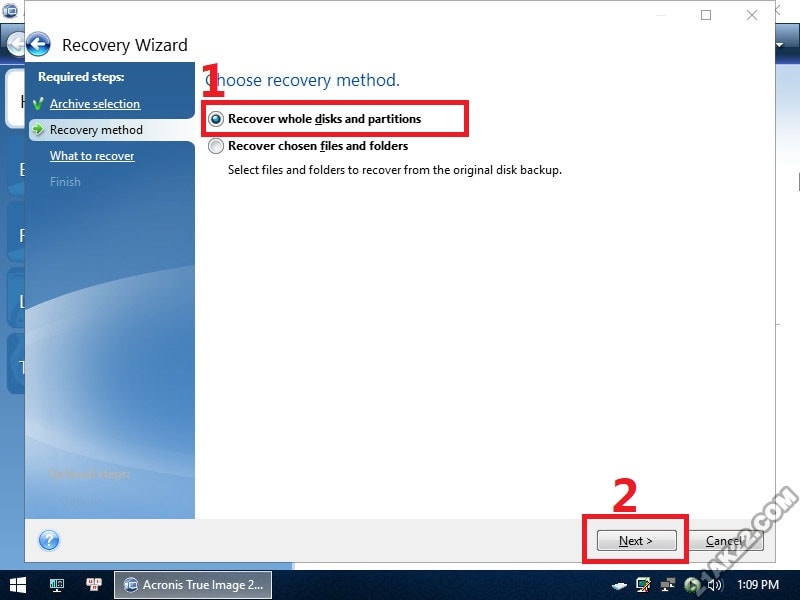Click the taskbar clock showing 1:09 PM

click(758, 585)
